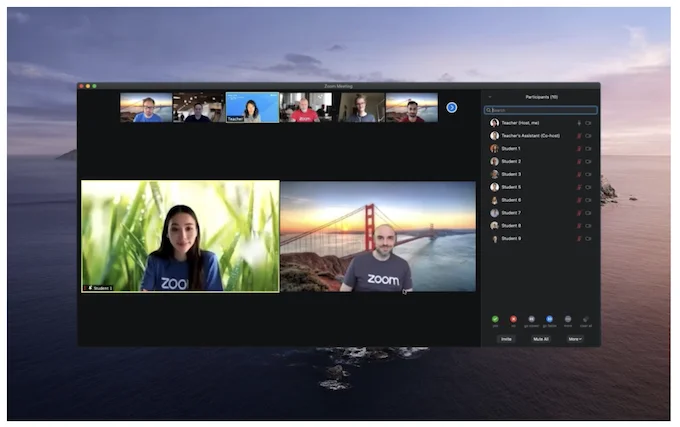Click the 'Participants (10)' panel title

541,97
